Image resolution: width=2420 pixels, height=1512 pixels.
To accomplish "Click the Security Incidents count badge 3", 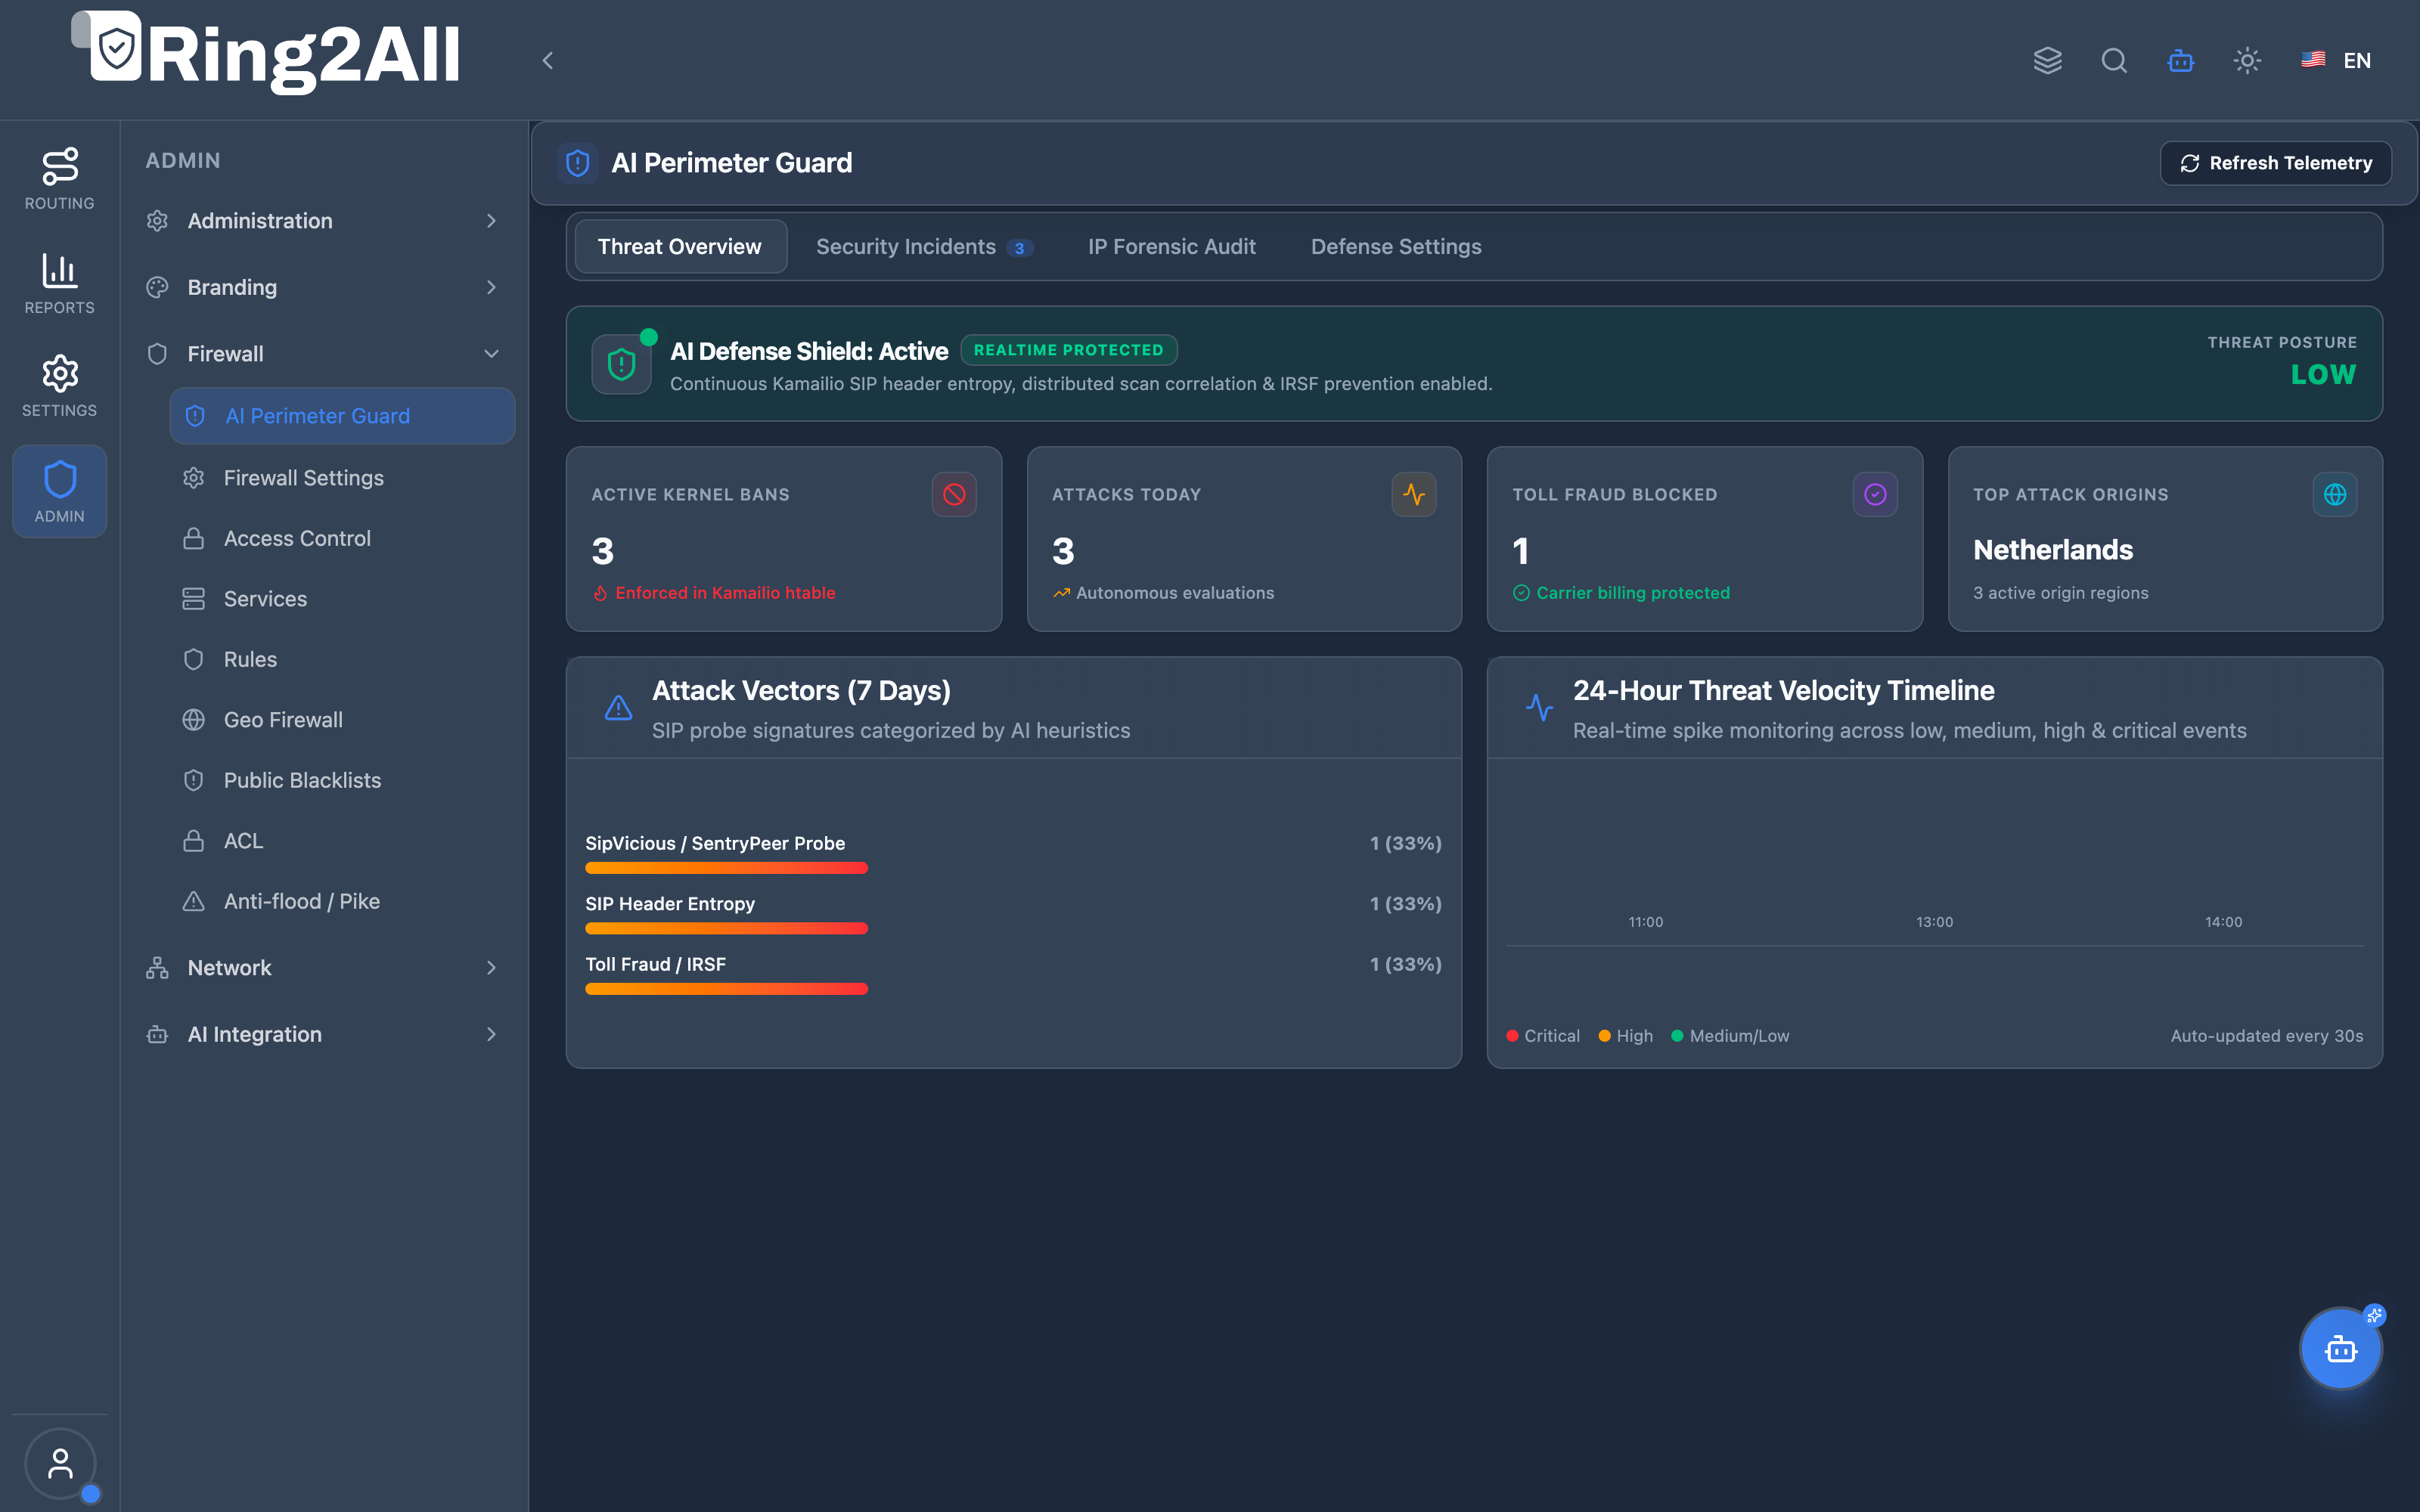I will (x=1019, y=248).
